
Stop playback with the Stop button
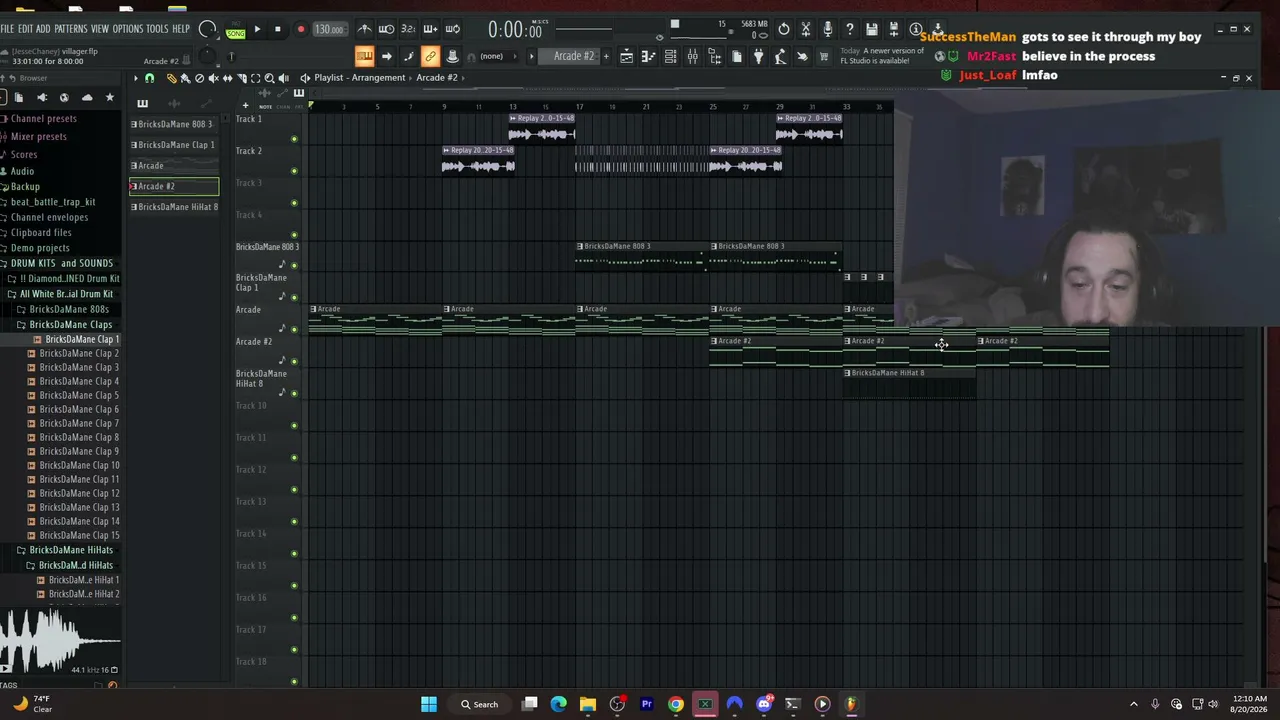[278, 29]
